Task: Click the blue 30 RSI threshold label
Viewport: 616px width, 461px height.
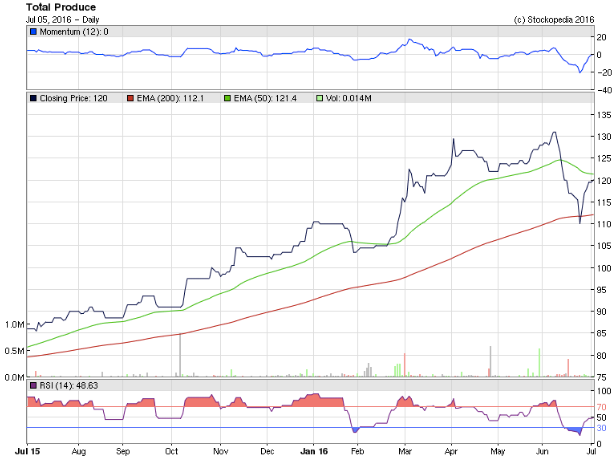Action: (601, 428)
